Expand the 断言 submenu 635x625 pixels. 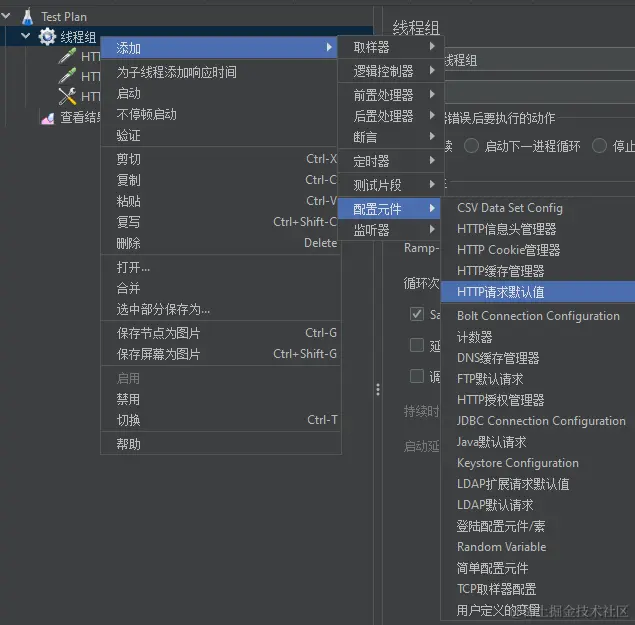click(x=391, y=137)
